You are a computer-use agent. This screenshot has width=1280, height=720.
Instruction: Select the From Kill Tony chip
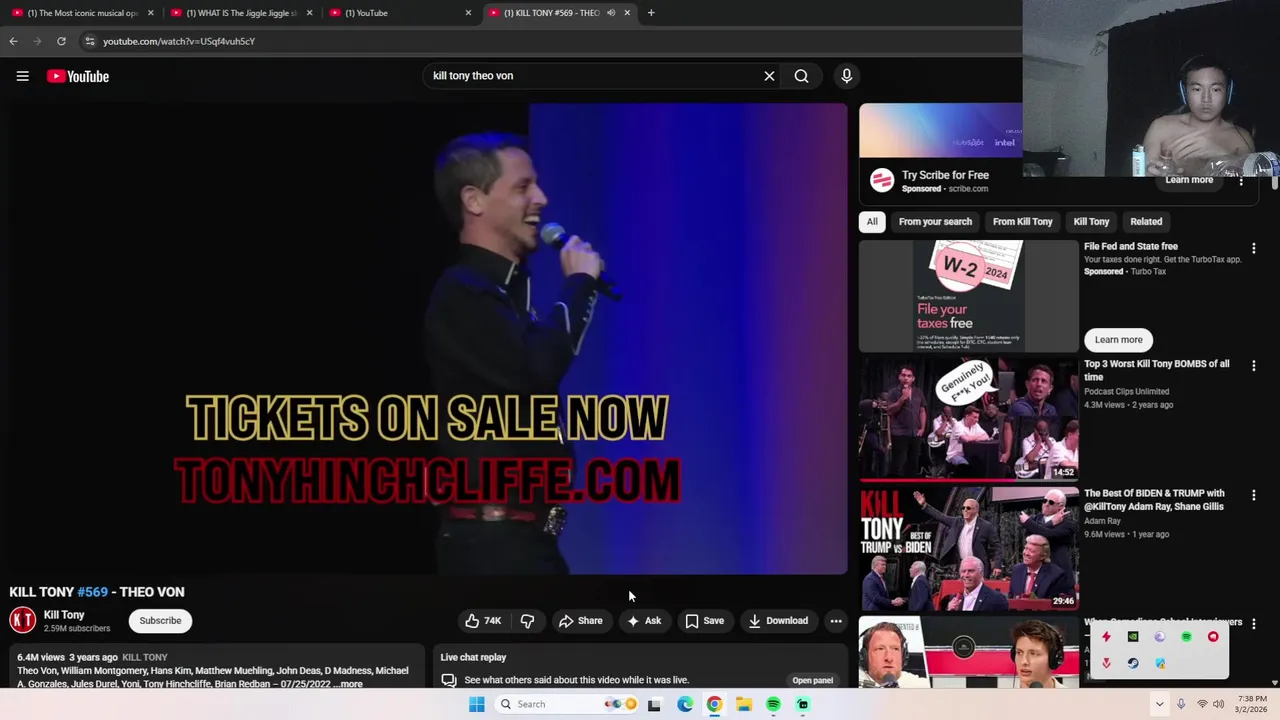(x=1022, y=222)
